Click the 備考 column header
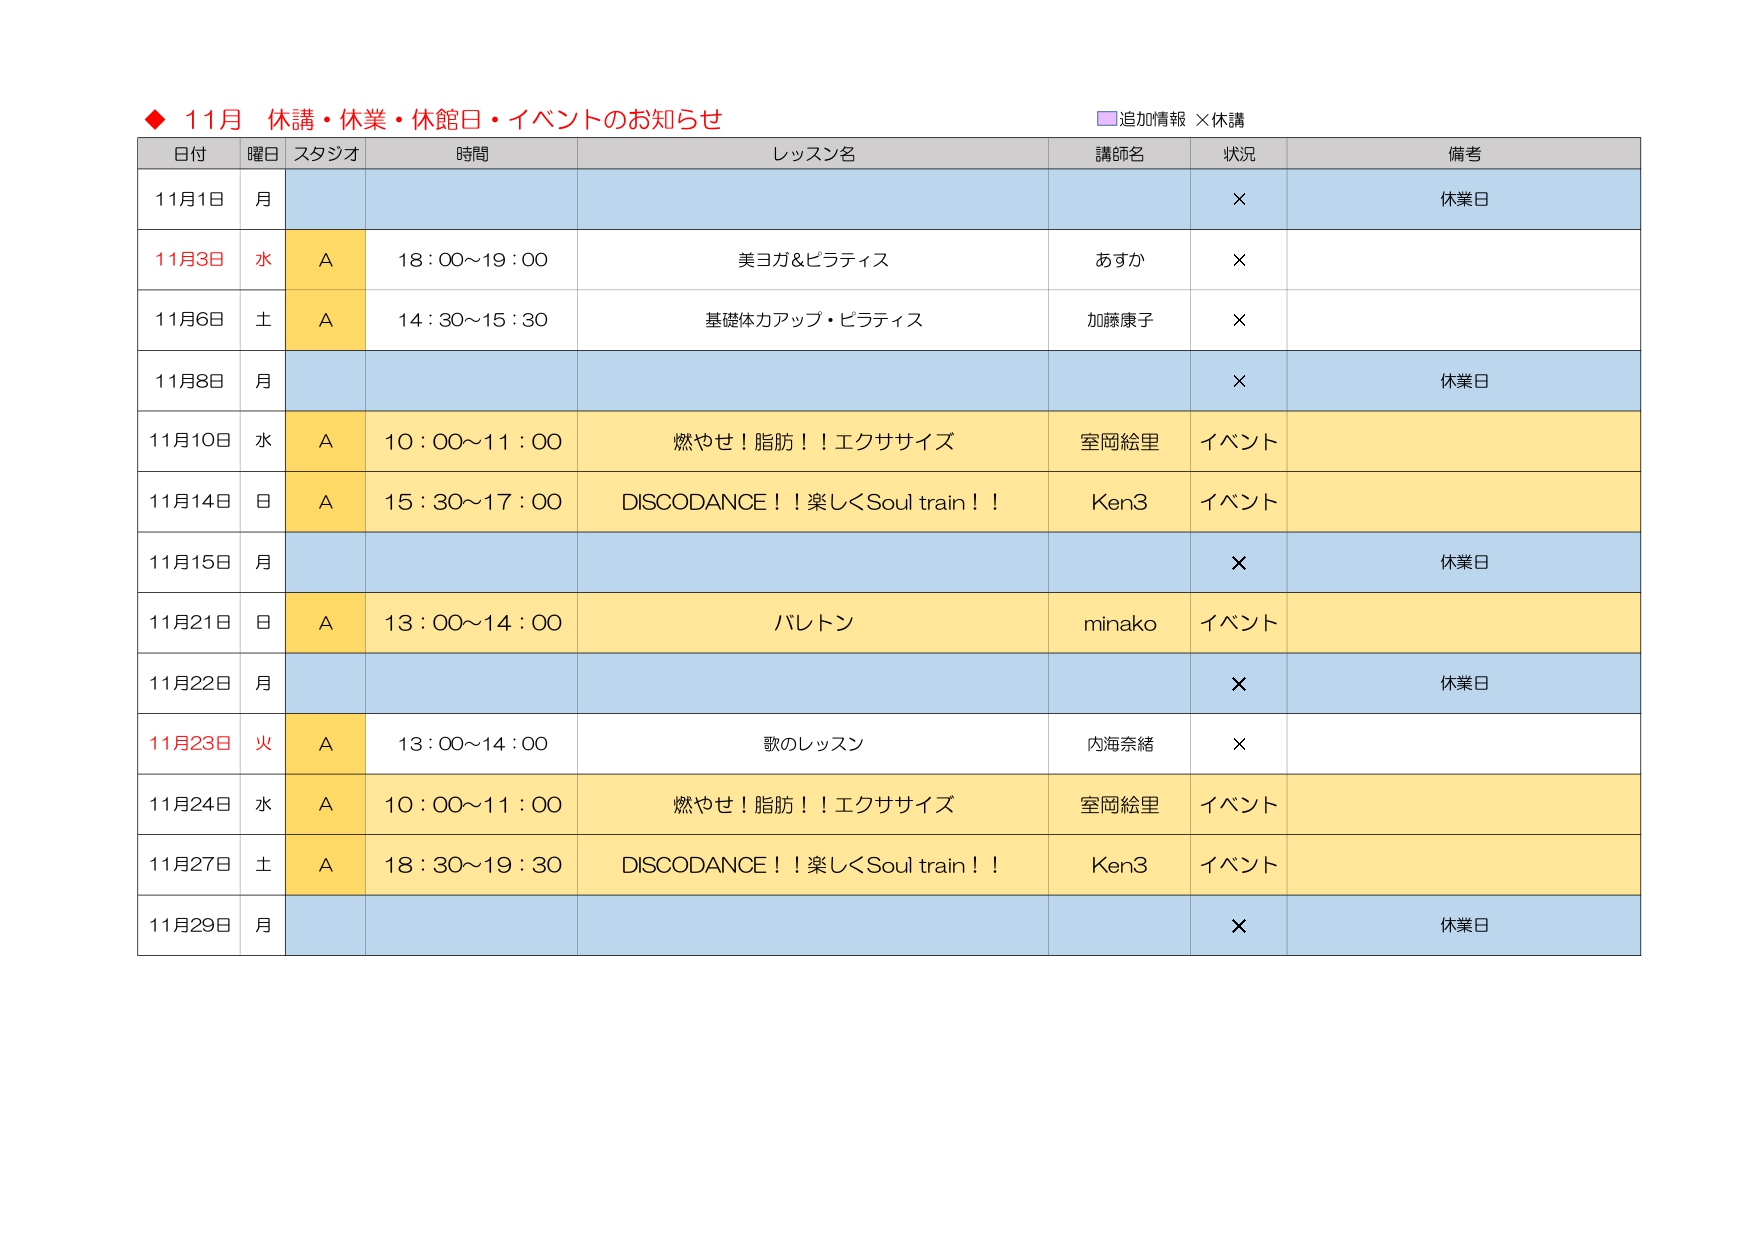Screen dimensions: 1754x1240 click(x=1464, y=154)
